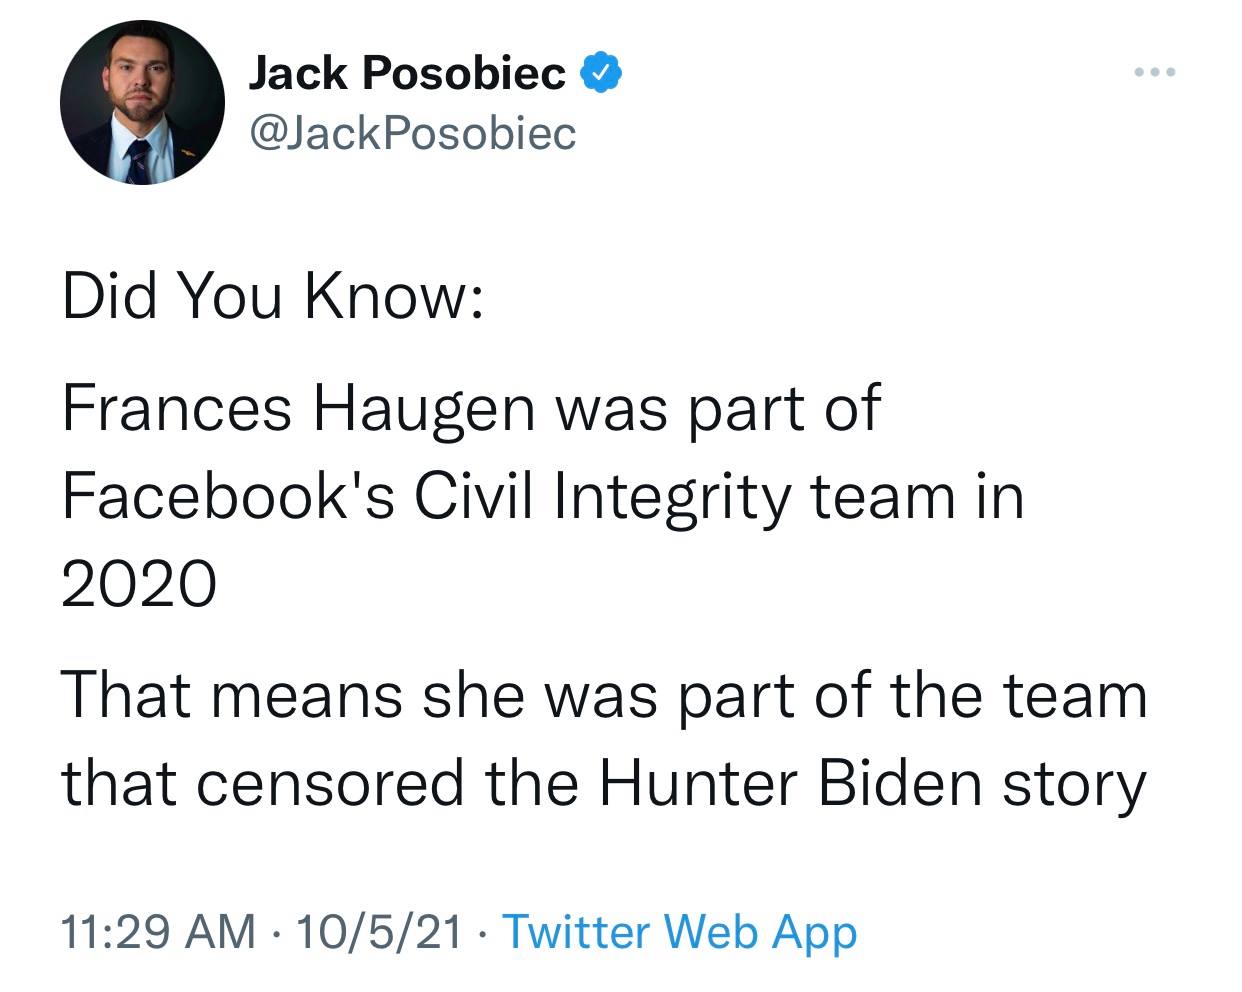The image size is (1242, 992).
Task: Click the Jack Posobiec display name
Action: (406, 73)
